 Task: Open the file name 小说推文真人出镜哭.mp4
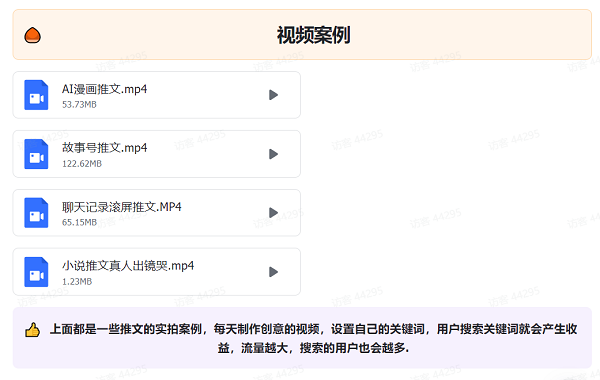point(128,266)
